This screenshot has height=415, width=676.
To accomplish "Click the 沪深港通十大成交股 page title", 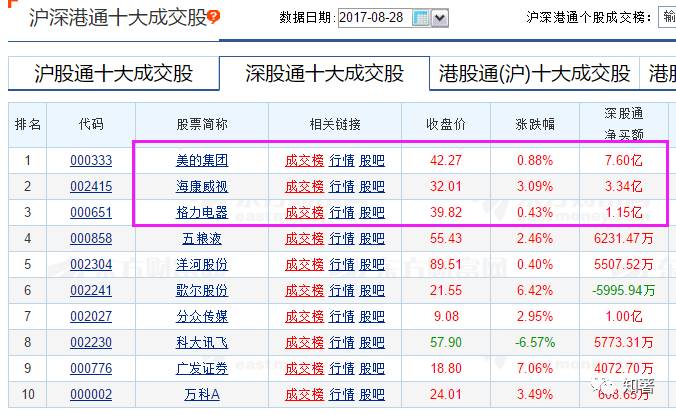I will [x=118, y=18].
